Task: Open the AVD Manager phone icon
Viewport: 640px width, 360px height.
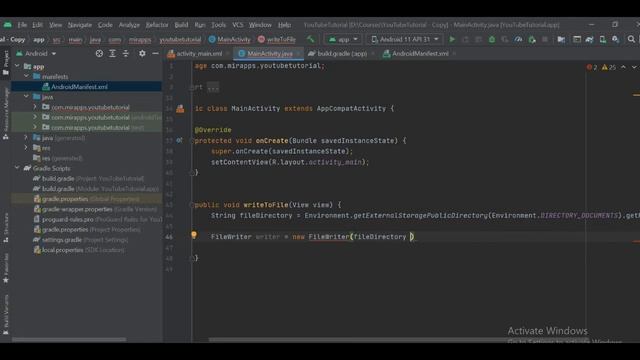Action: (602, 39)
